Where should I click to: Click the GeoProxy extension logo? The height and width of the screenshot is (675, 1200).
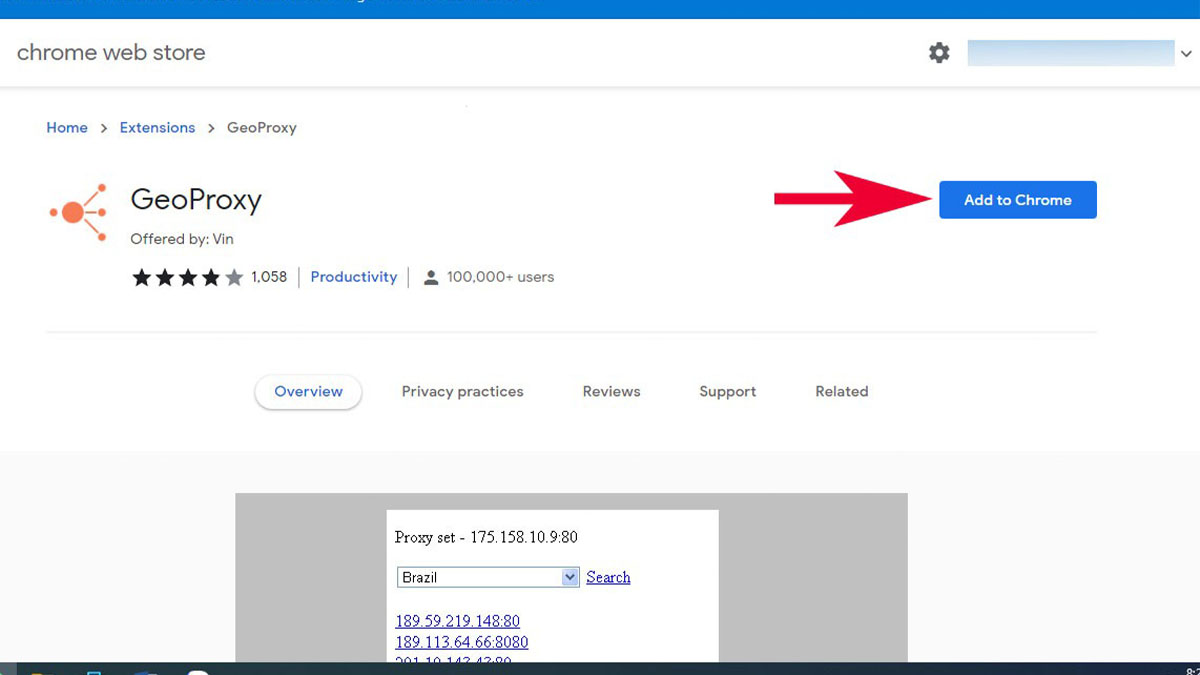(78, 212)
